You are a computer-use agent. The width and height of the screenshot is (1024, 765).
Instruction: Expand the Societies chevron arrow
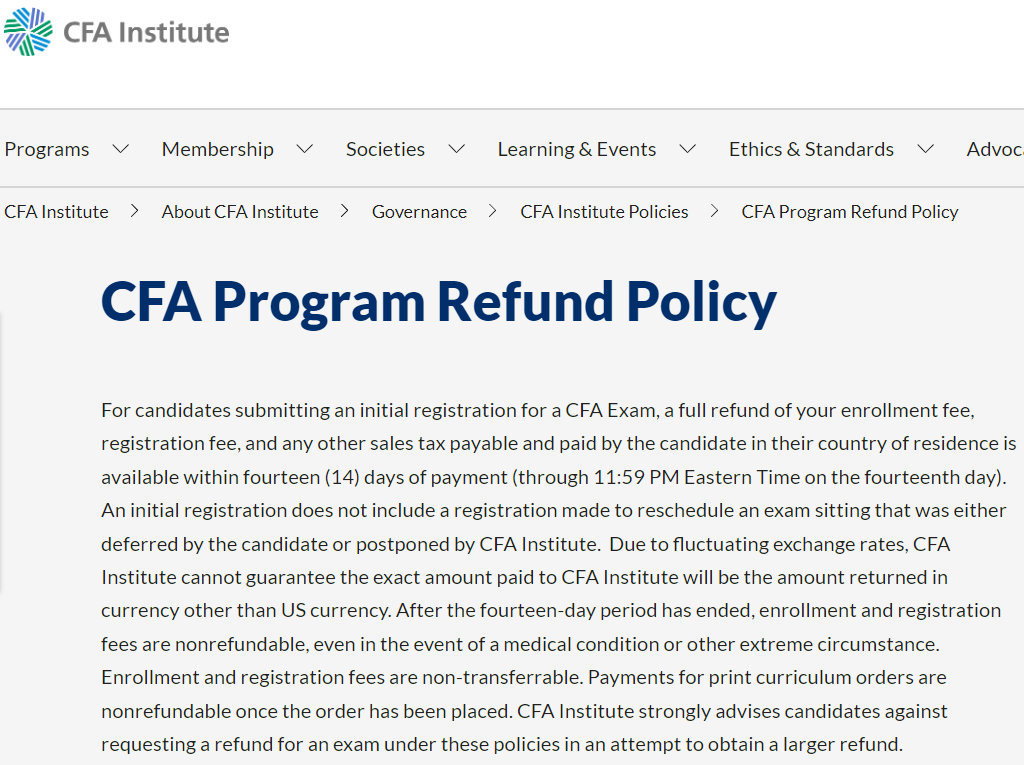point(457,149)
